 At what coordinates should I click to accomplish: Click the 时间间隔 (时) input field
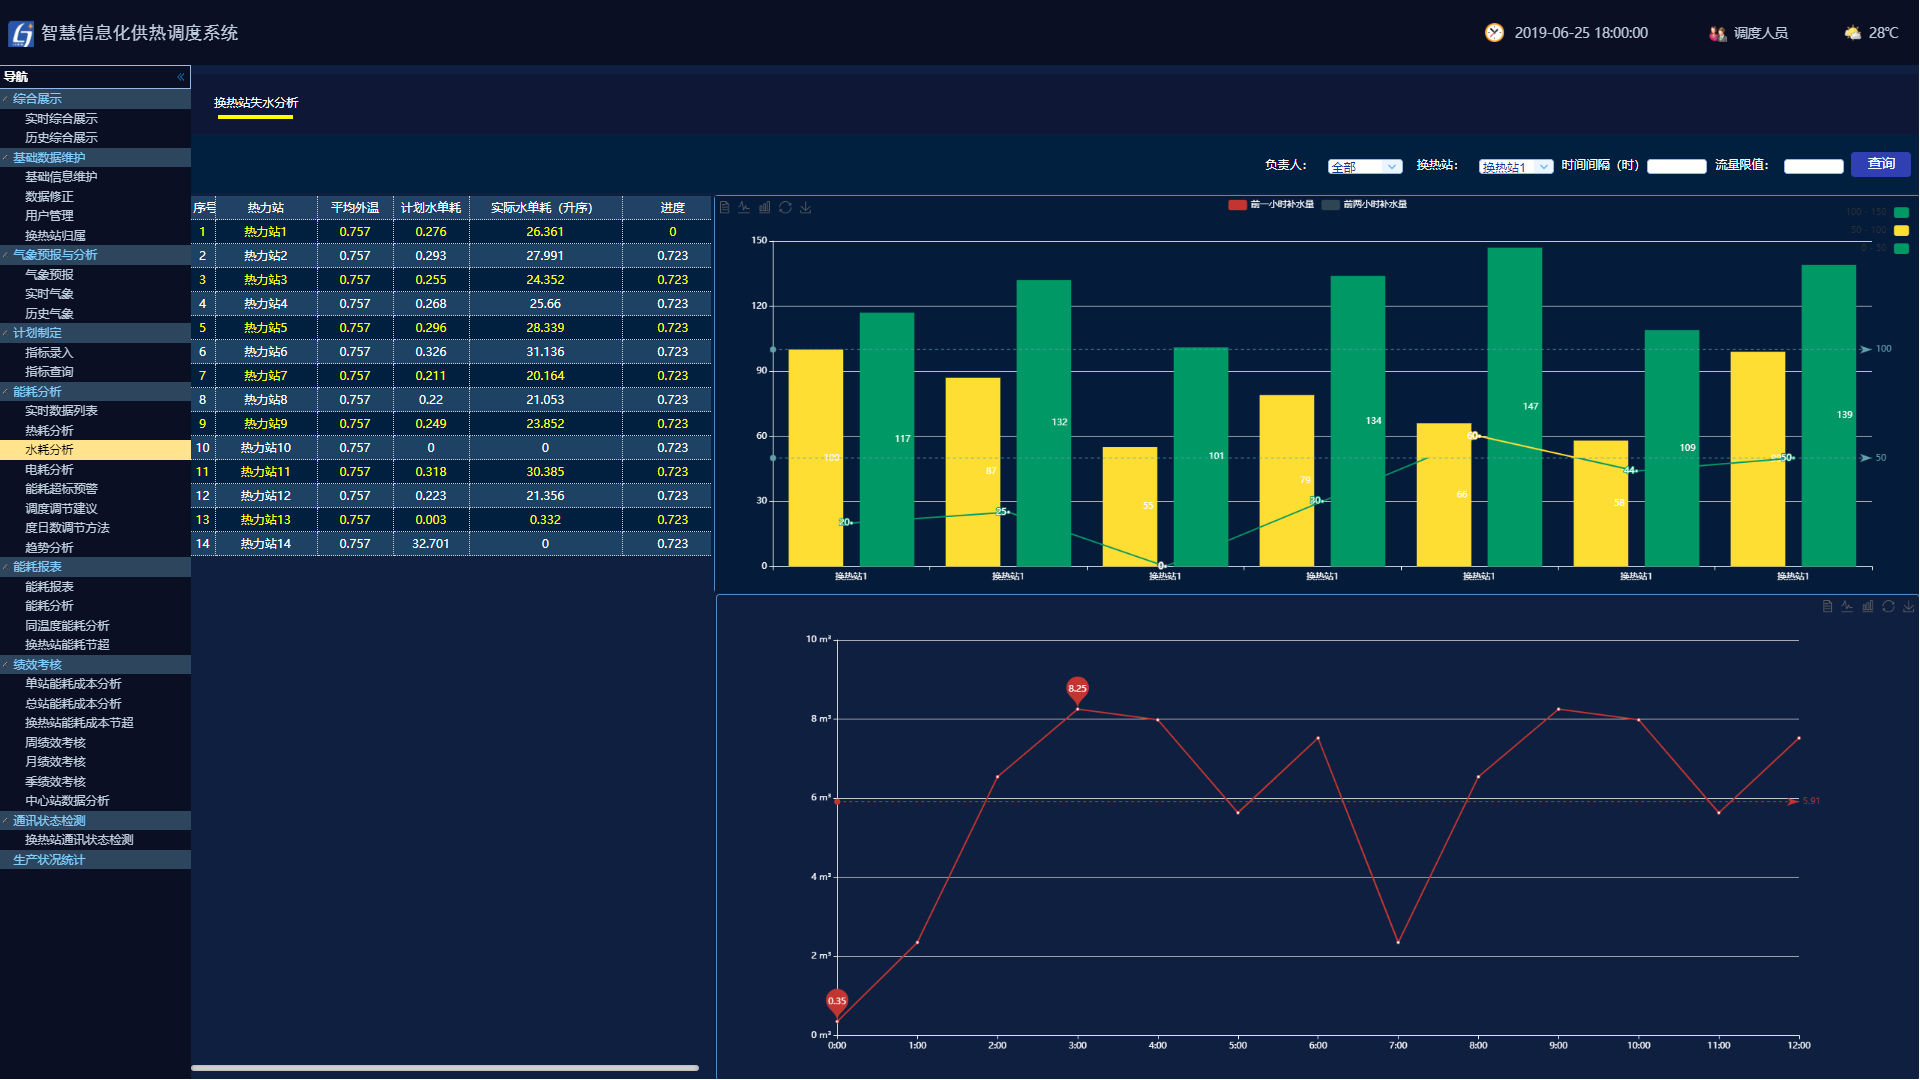tap(1677, 167)
